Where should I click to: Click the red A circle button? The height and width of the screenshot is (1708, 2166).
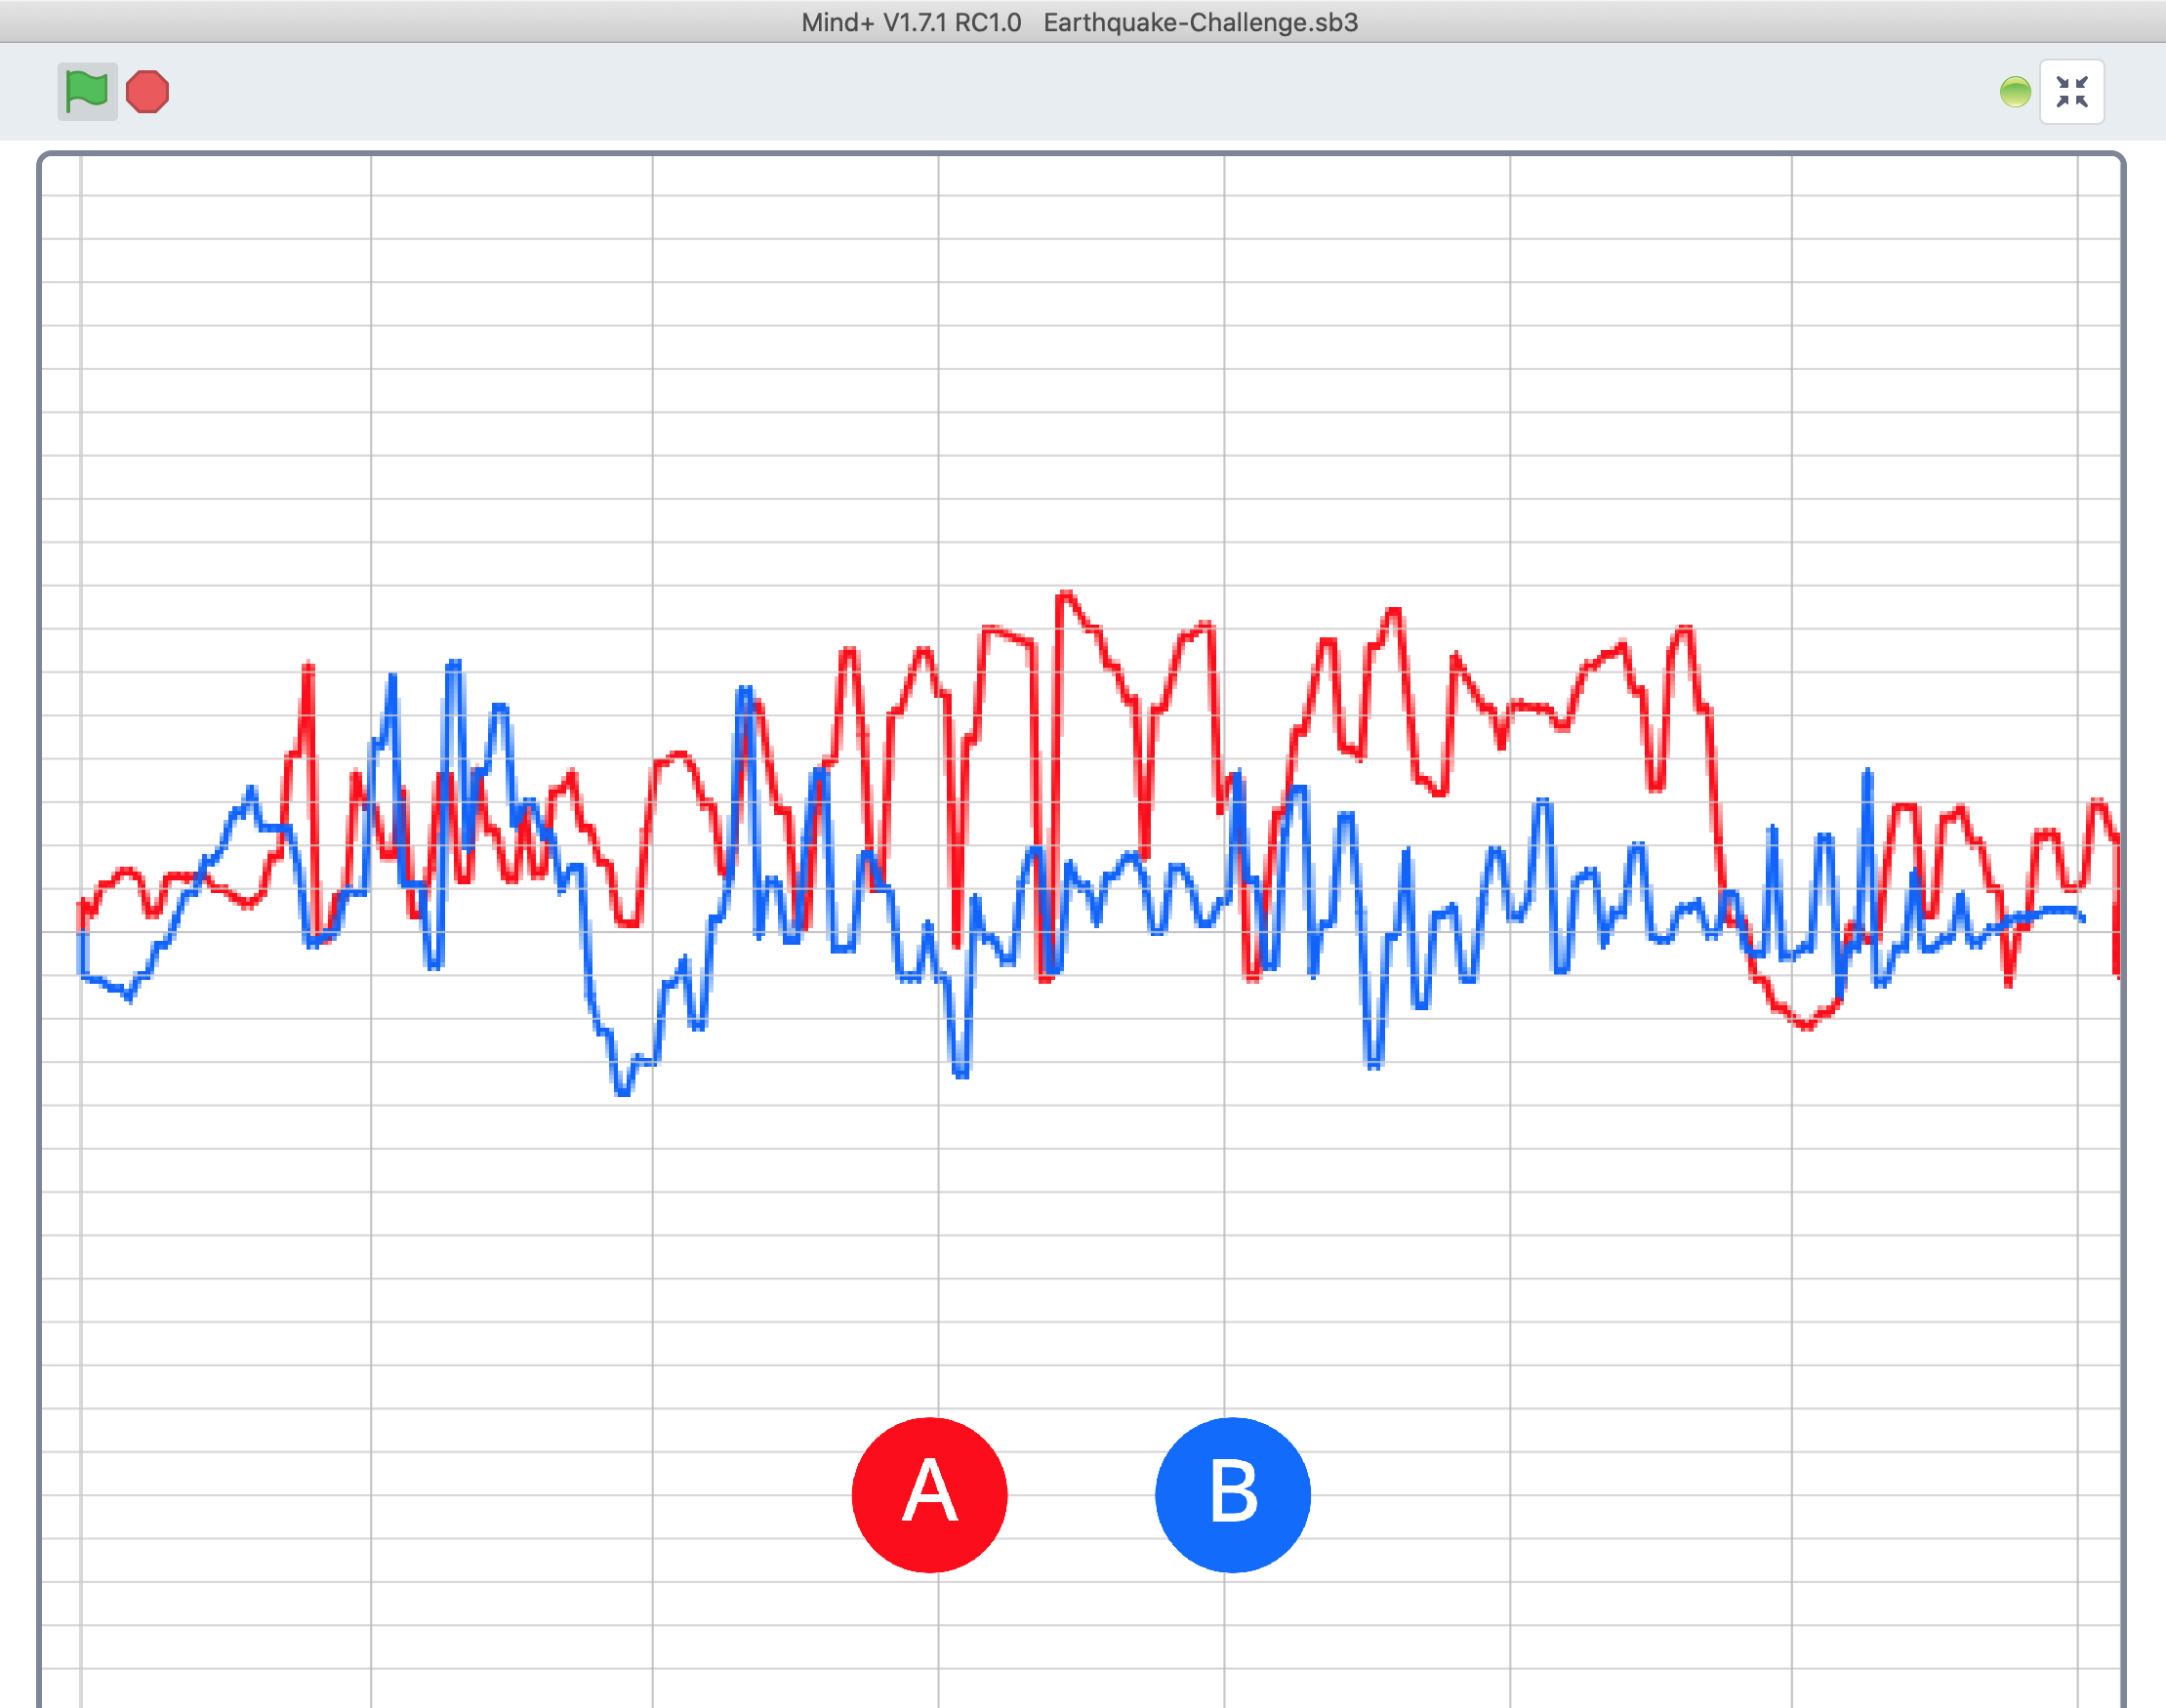tap(929, 1494)
